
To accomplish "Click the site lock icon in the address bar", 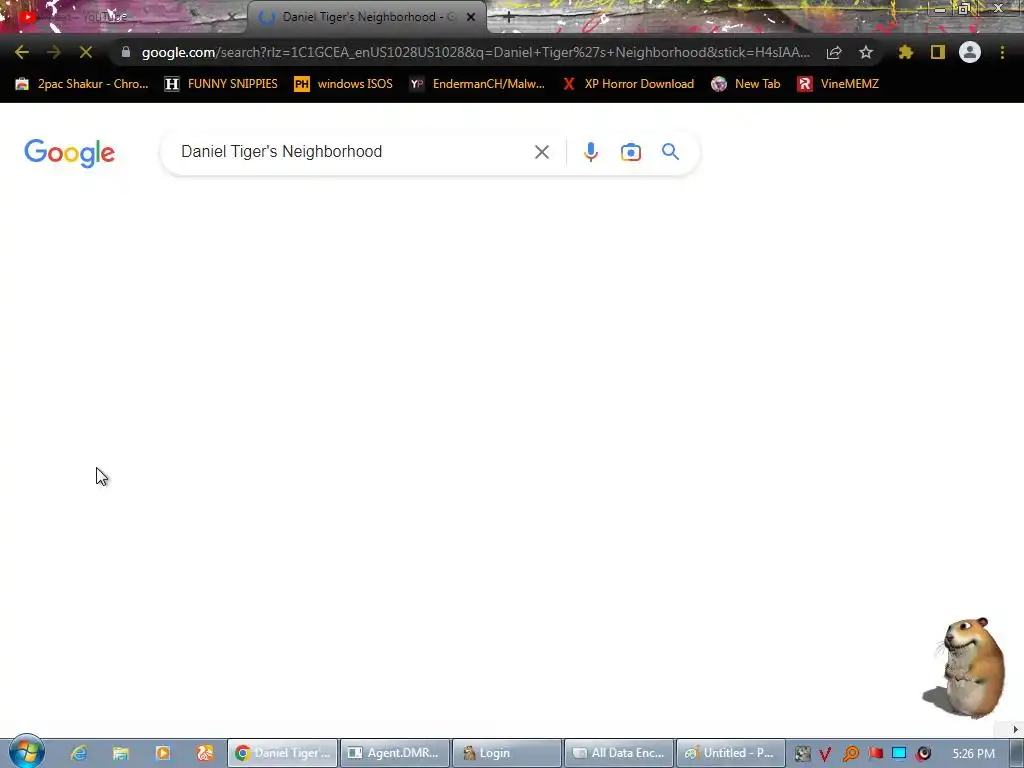I will coord(125,52).
